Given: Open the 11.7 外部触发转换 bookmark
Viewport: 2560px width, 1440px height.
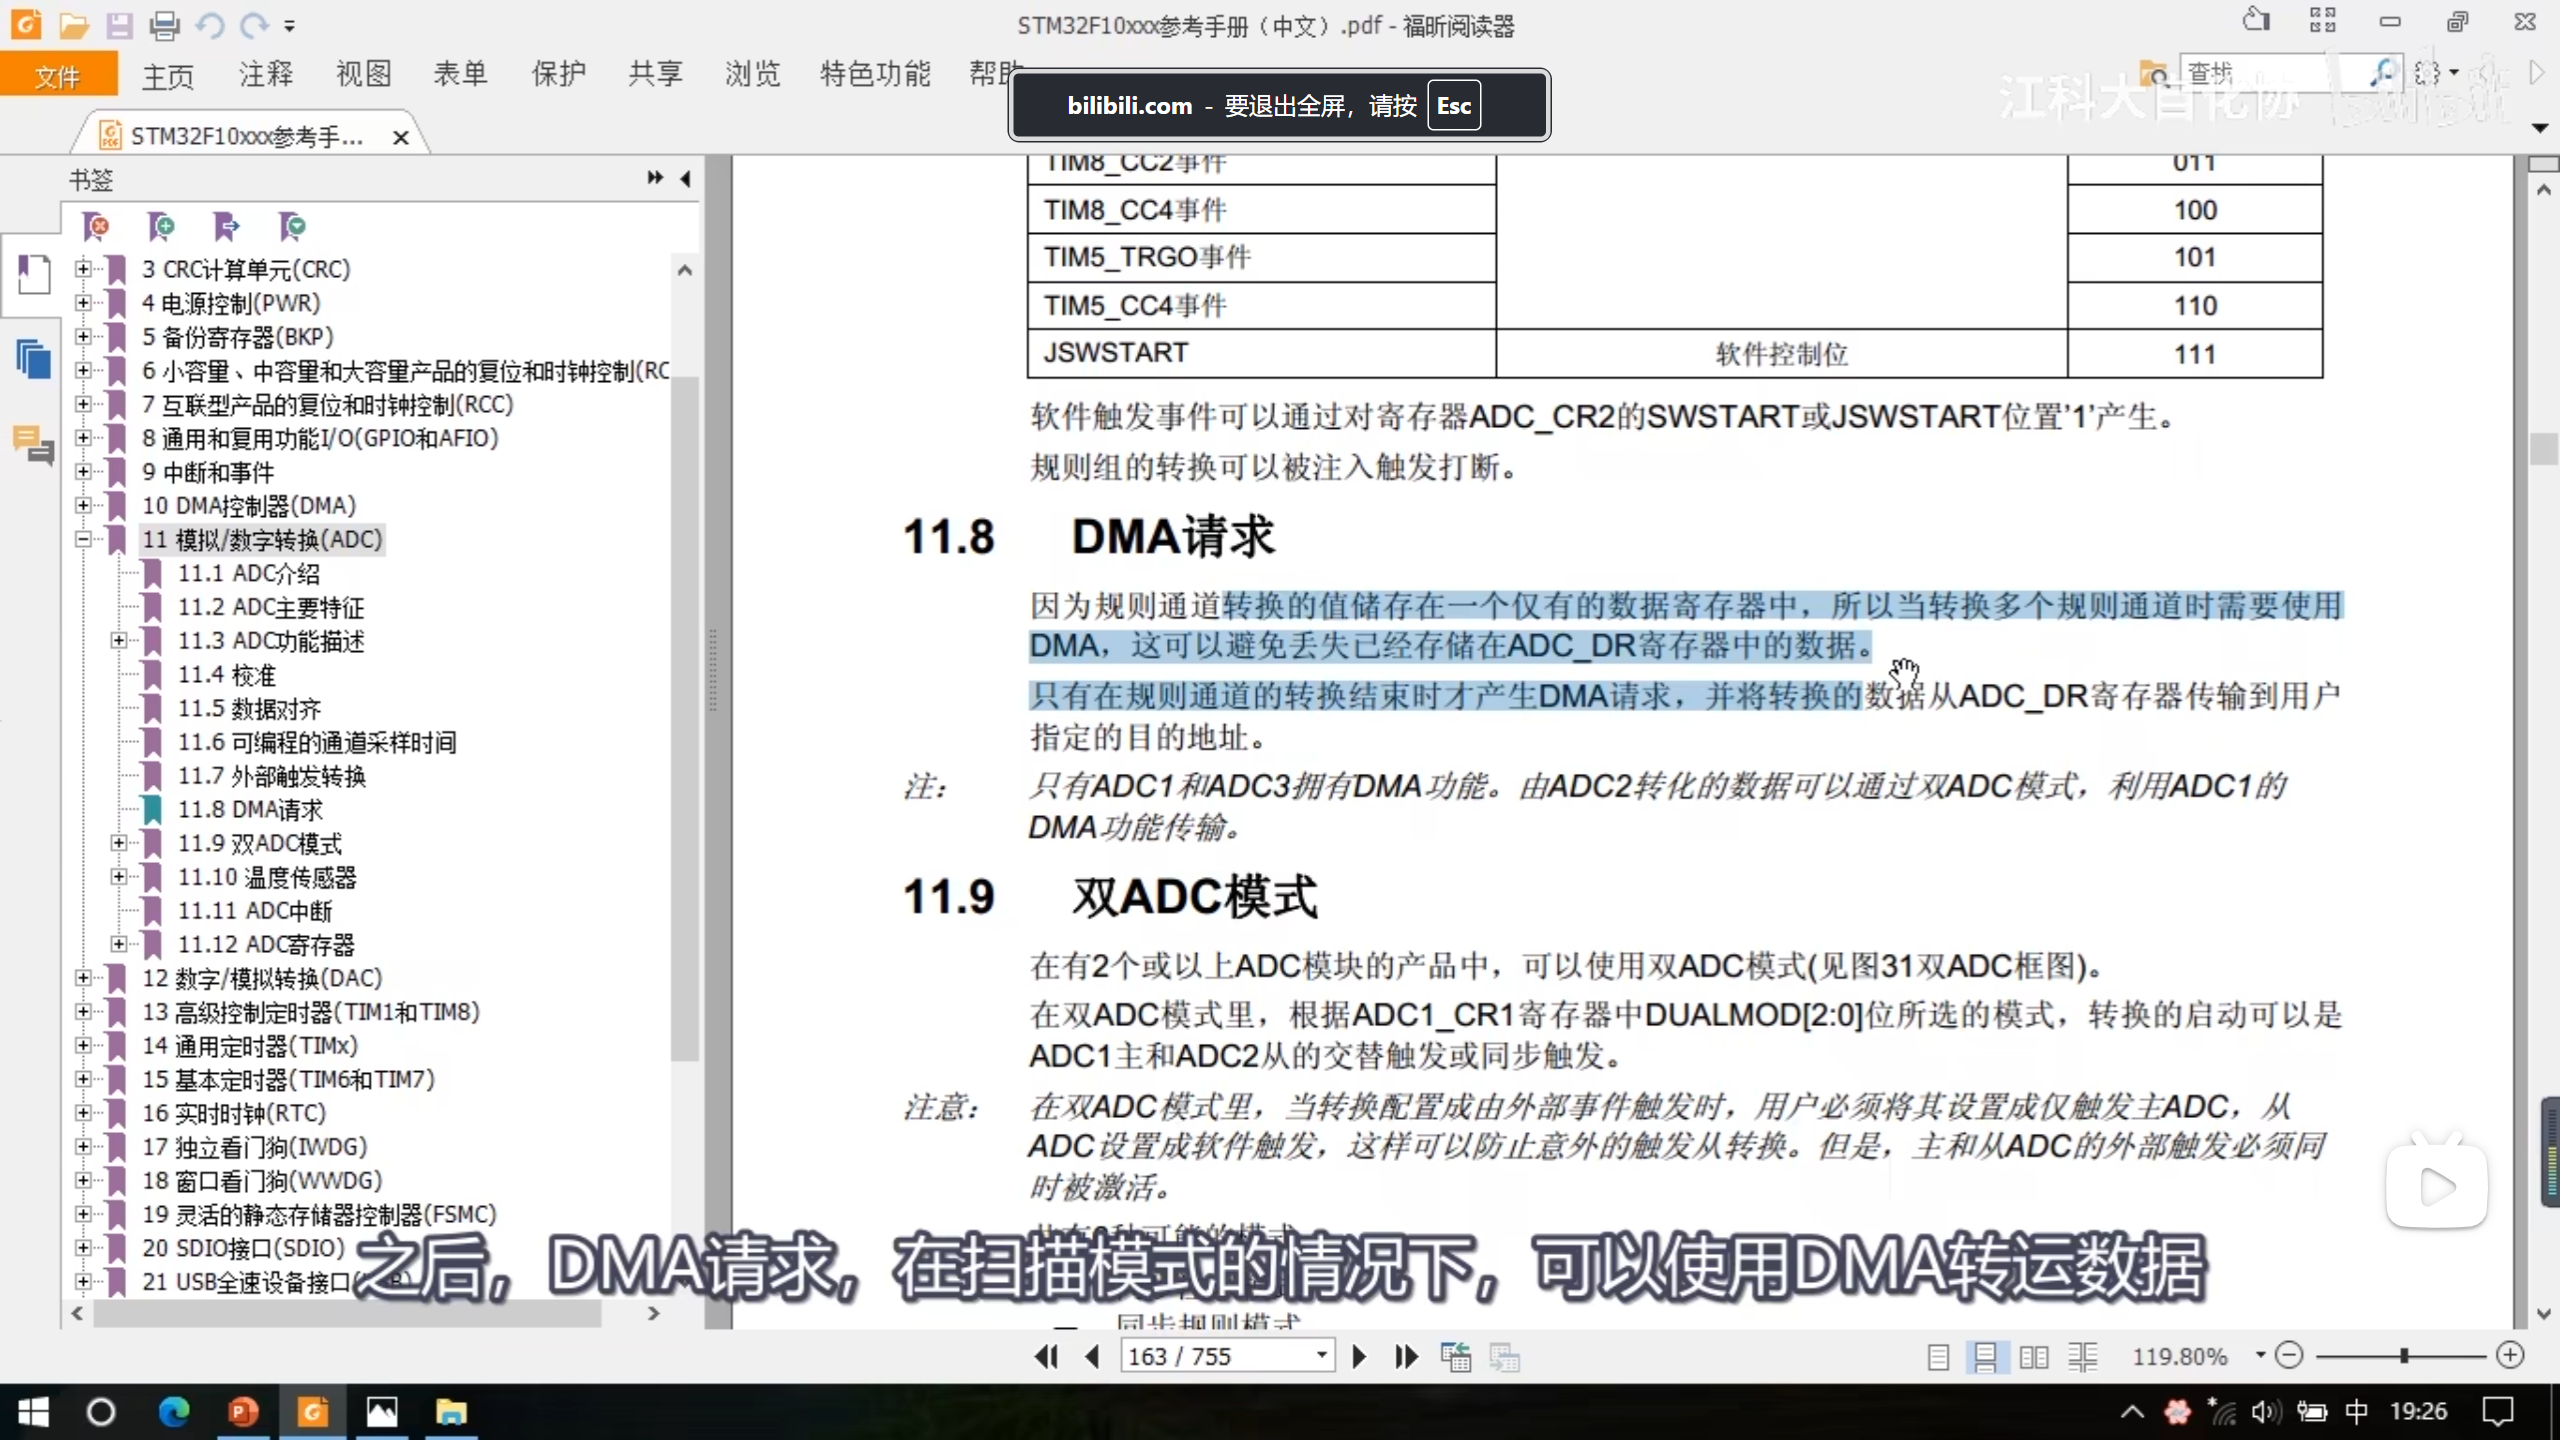Looking at the screenshot, I should coord(271,776).
